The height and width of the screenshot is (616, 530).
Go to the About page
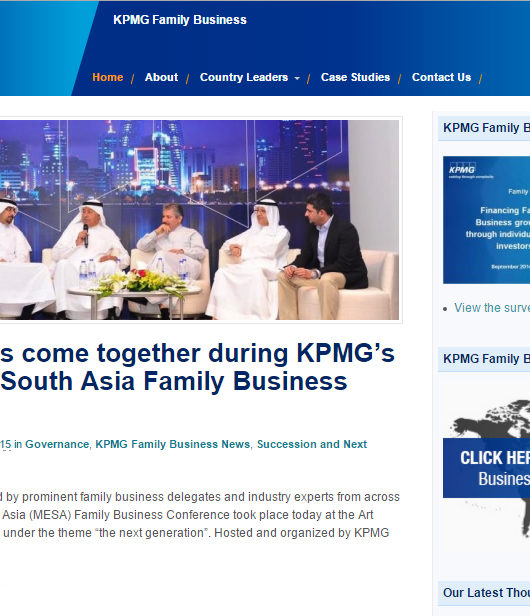(x=161, y=77)
